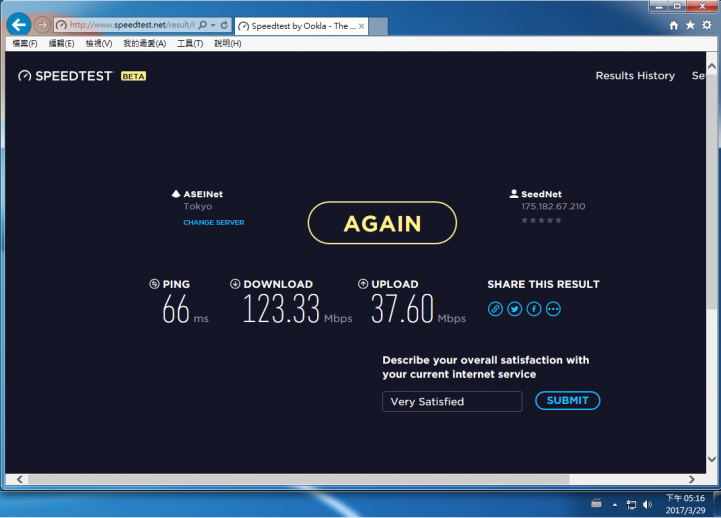This screenshot has width=721, height=518.
Task: Click the ASEINet server pyramid icon
Action: pyautogui.click(x=176, y=194)
